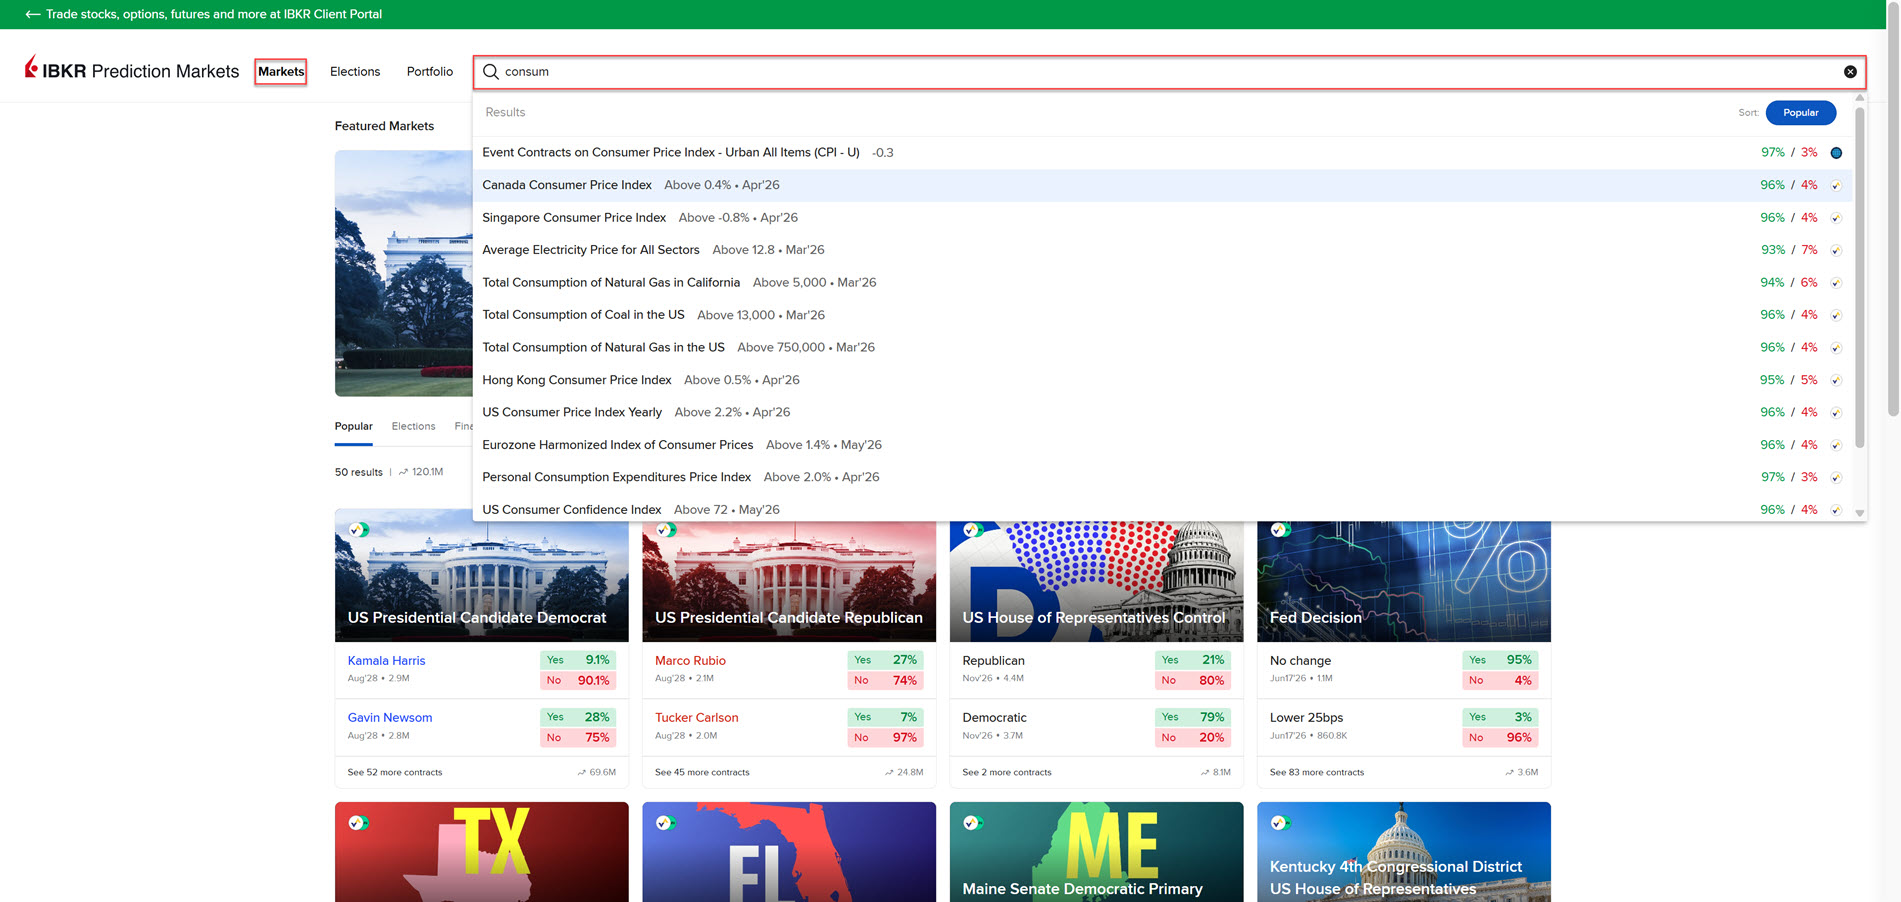Click the volume trend icon next to 120.1M
This screenshot has height=902, width=1901.
click(x=403, y=472)
